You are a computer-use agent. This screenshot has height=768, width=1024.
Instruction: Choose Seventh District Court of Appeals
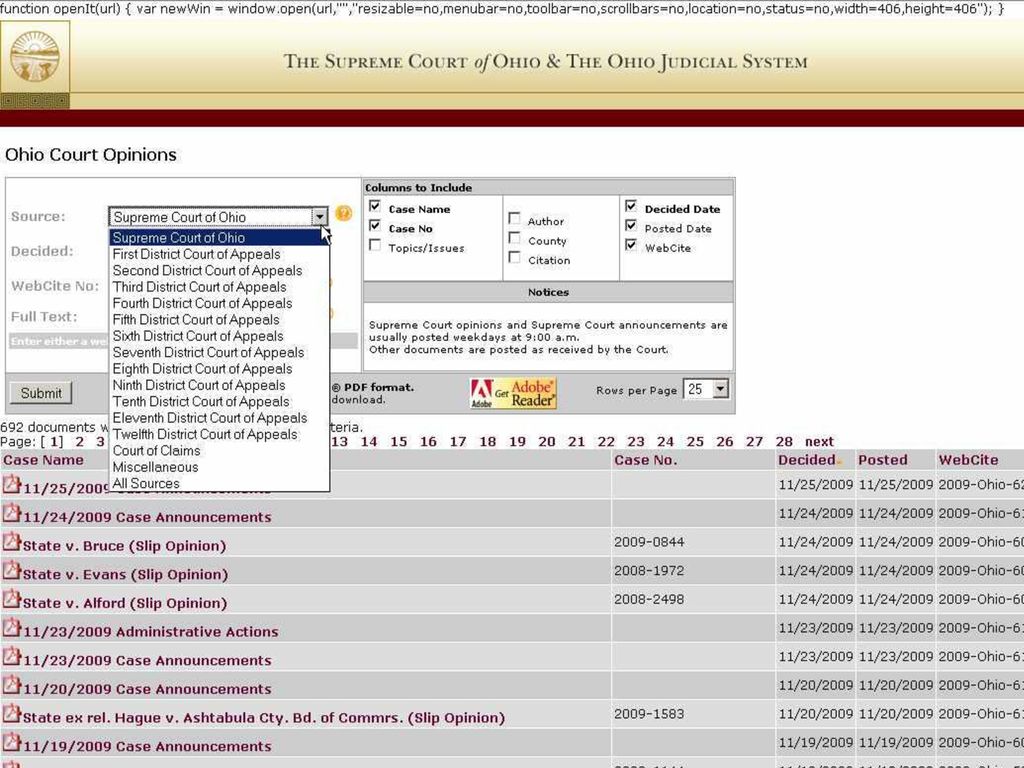click(x=219, y=352)
